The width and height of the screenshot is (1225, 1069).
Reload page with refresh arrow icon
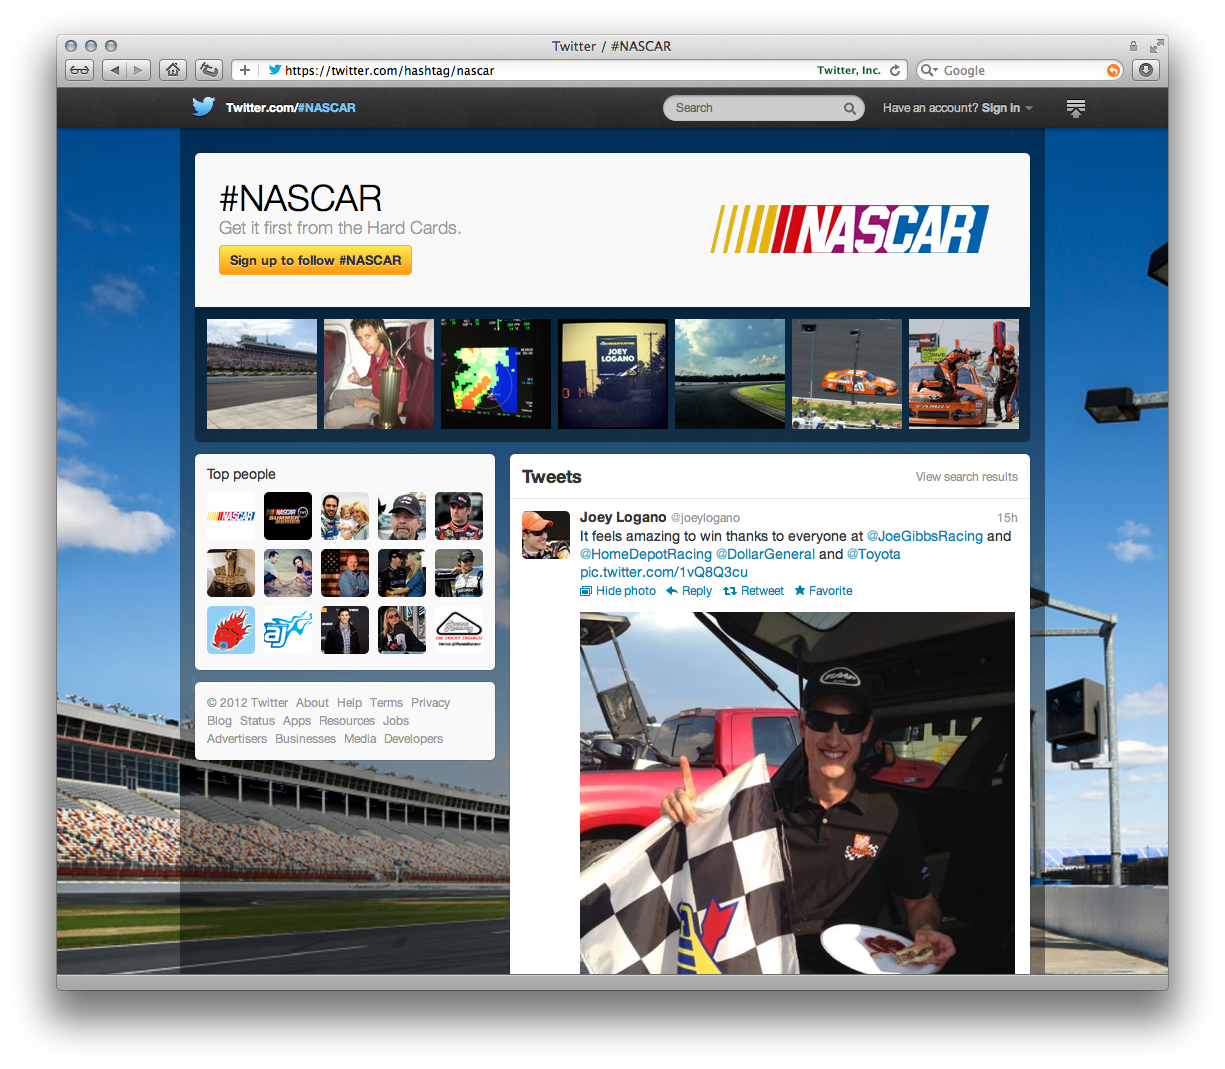[895, 70]
